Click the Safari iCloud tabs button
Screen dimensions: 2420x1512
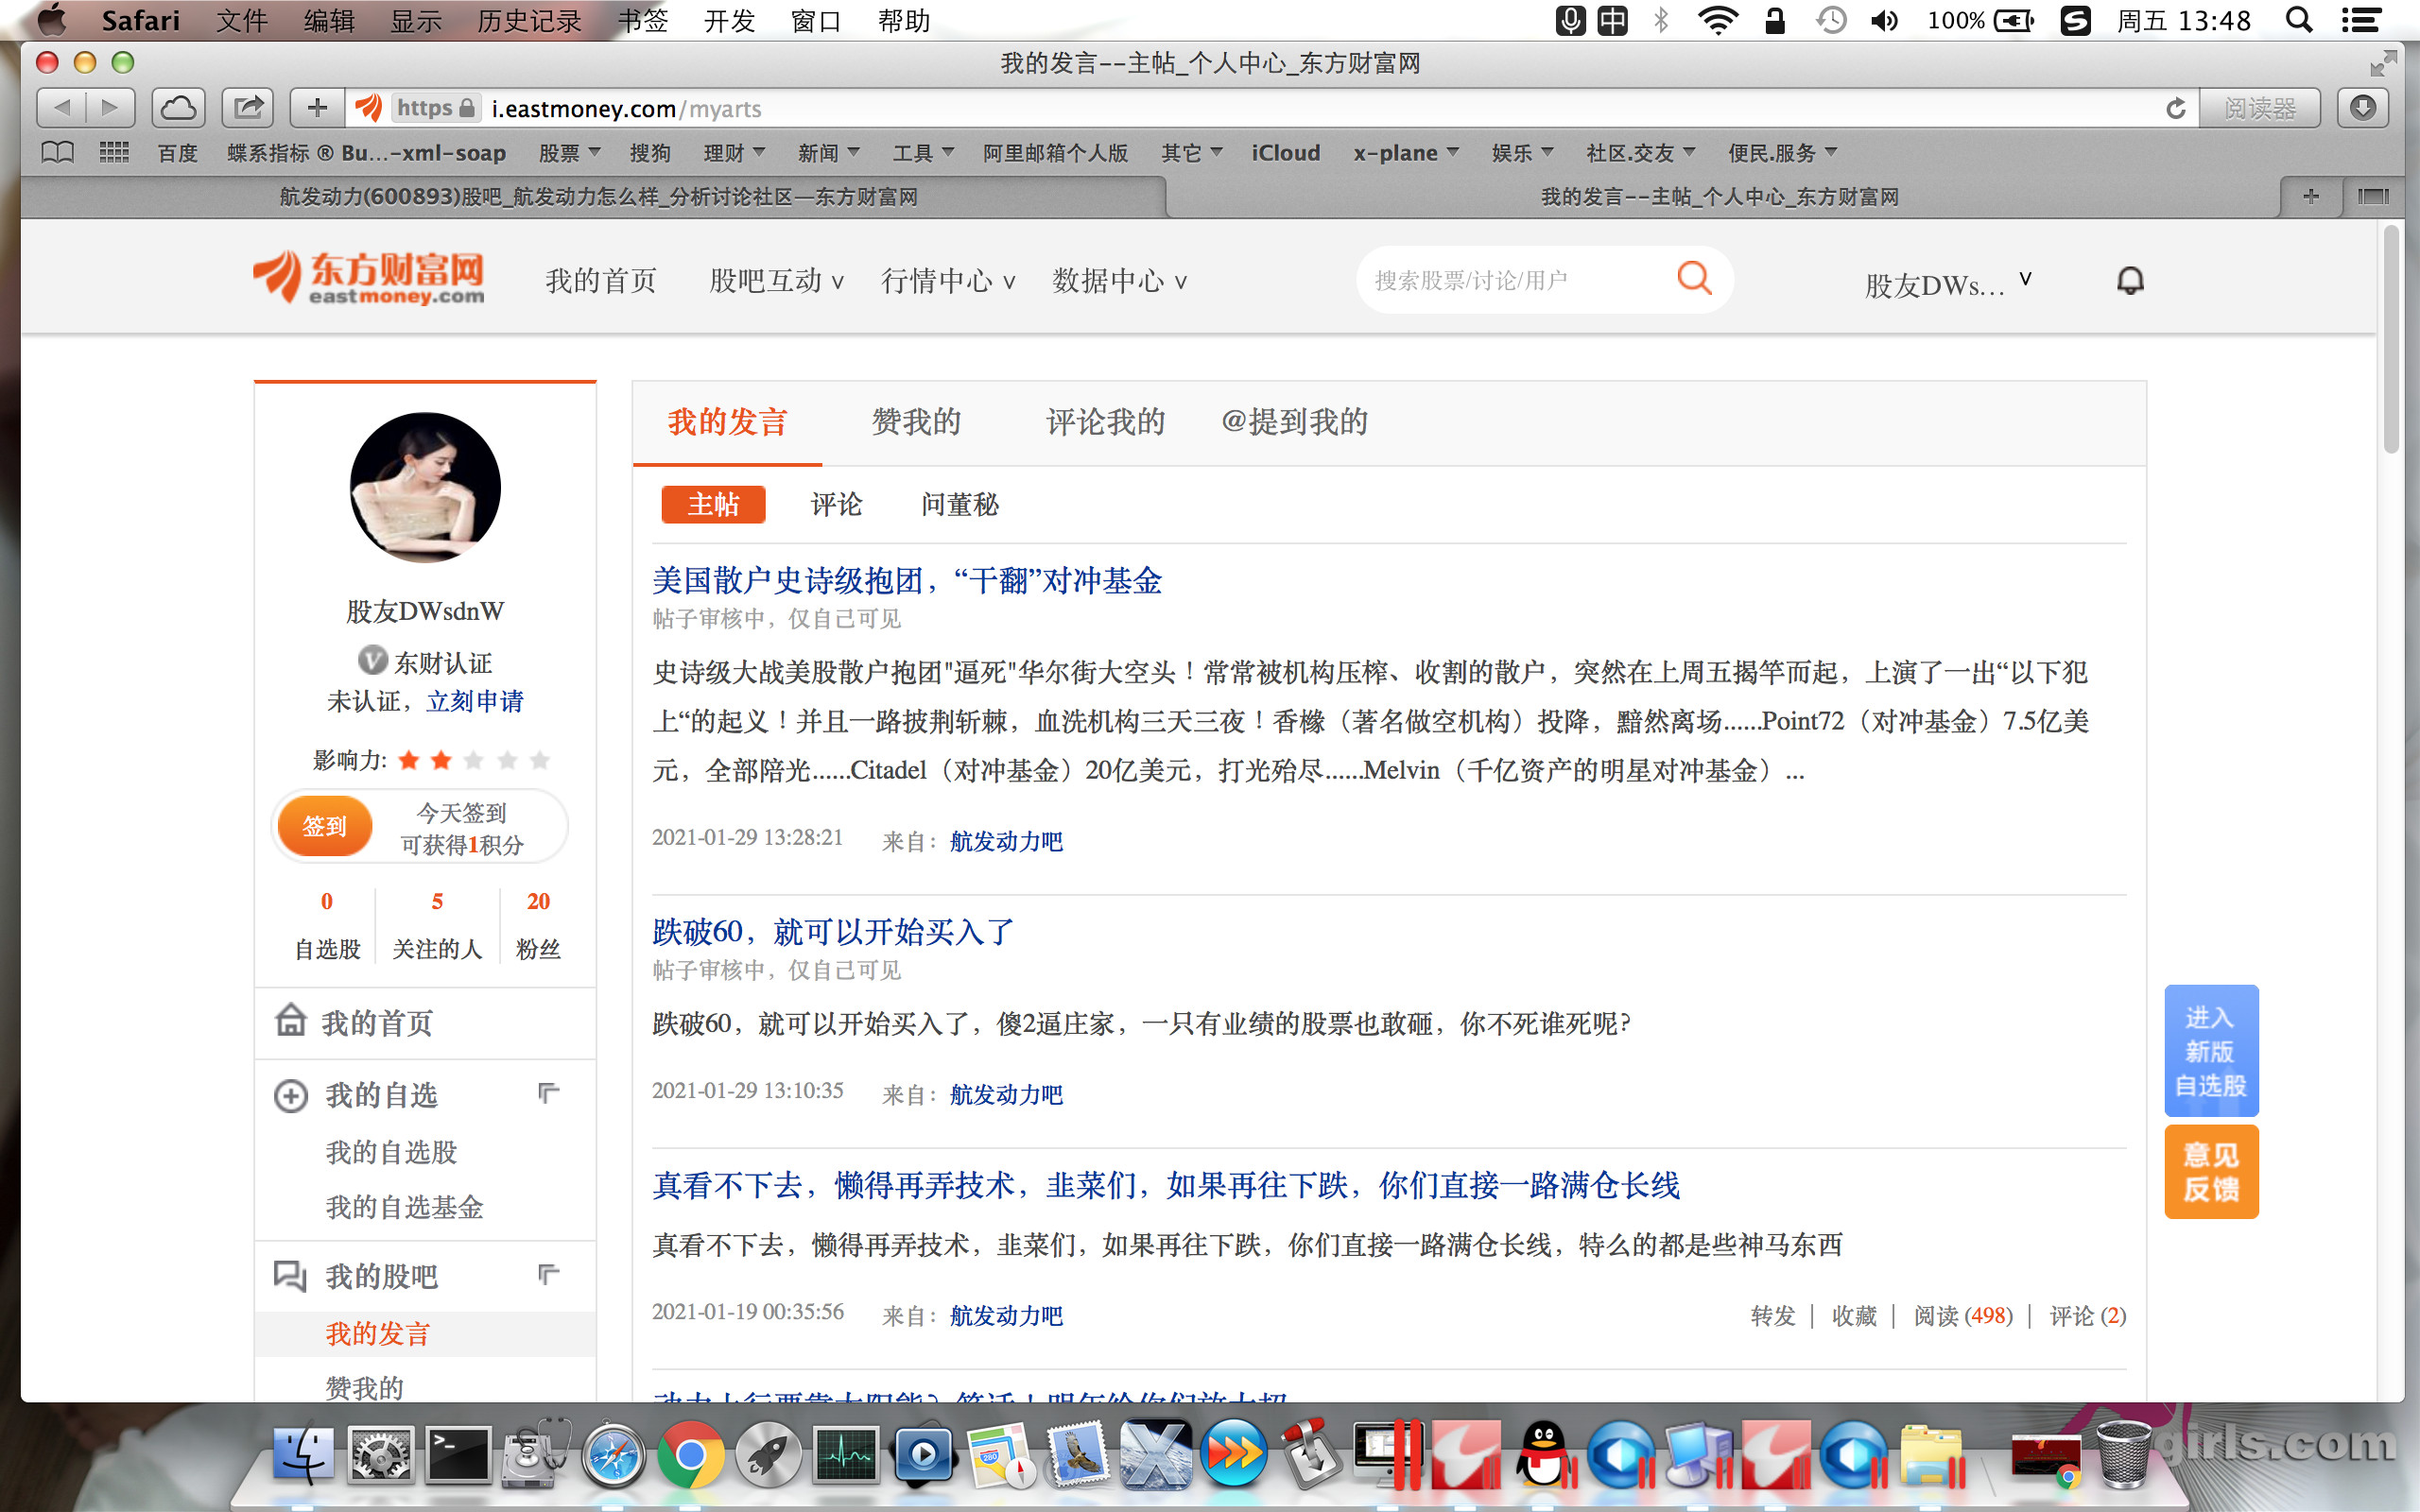click(x=178, y=108)
